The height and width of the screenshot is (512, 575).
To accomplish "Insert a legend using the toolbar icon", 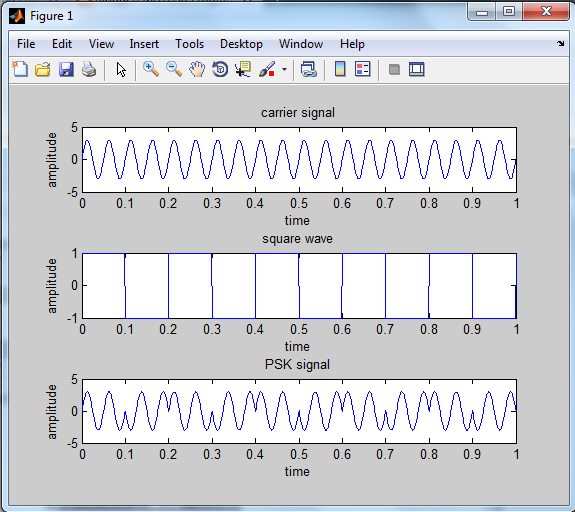I will click(x=363, y=69).
